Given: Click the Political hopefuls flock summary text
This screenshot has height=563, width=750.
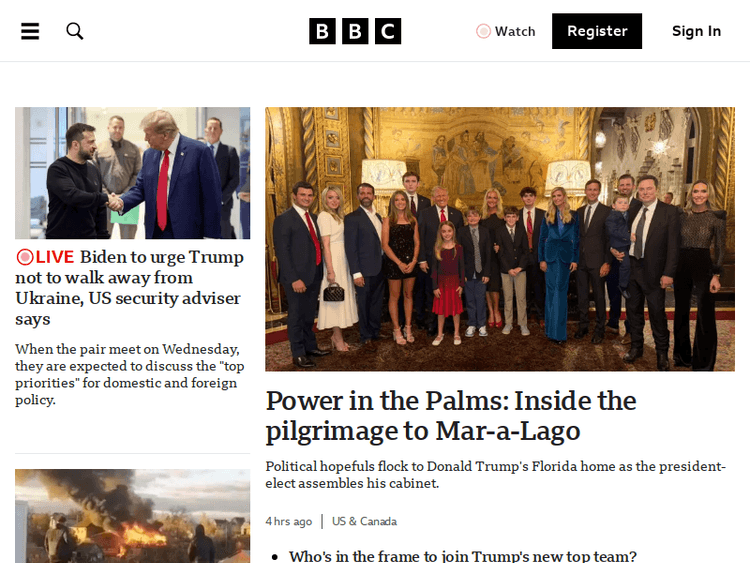Looking at the screenshot, I should point(496,475).
